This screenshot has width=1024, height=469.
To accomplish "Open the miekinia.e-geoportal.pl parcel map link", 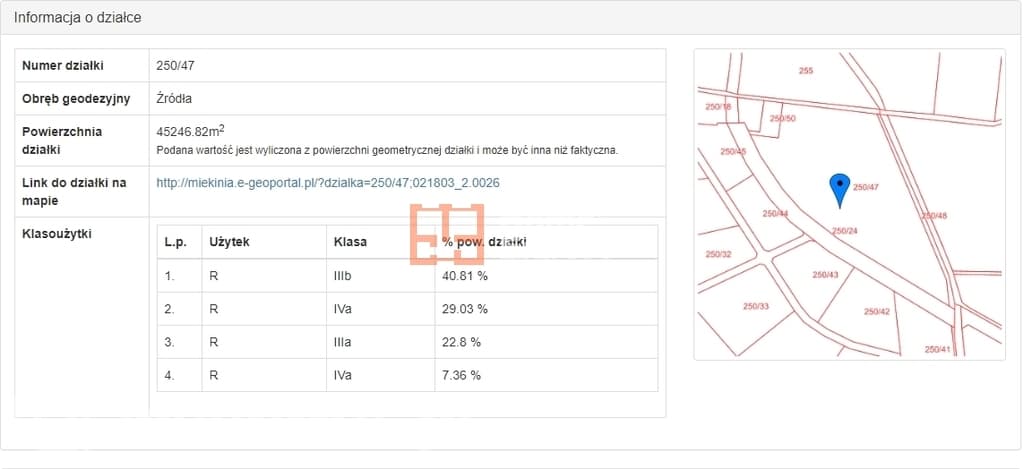I will [328, 183].
